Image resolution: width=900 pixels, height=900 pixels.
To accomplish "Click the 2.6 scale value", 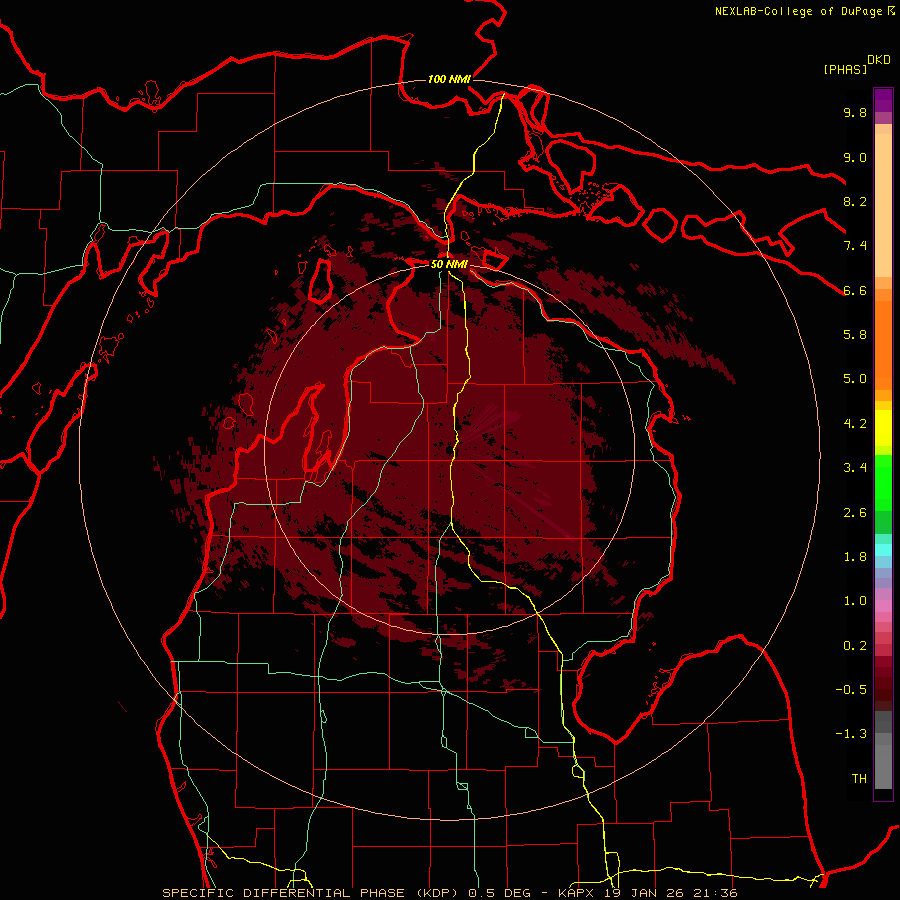I will coord(855,513).
